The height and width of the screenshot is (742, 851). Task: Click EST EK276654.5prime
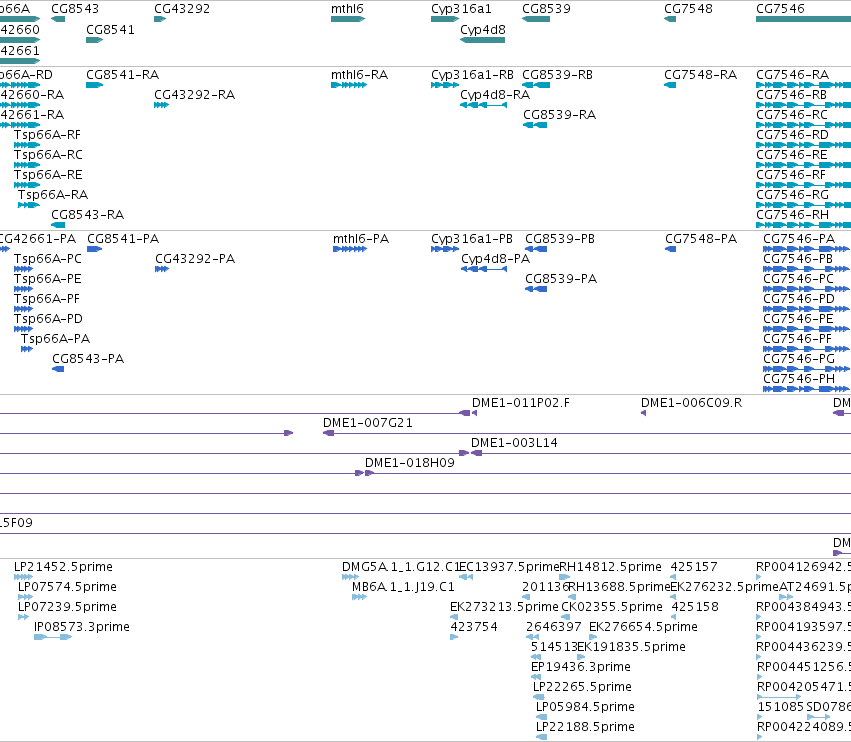[643, 627]
